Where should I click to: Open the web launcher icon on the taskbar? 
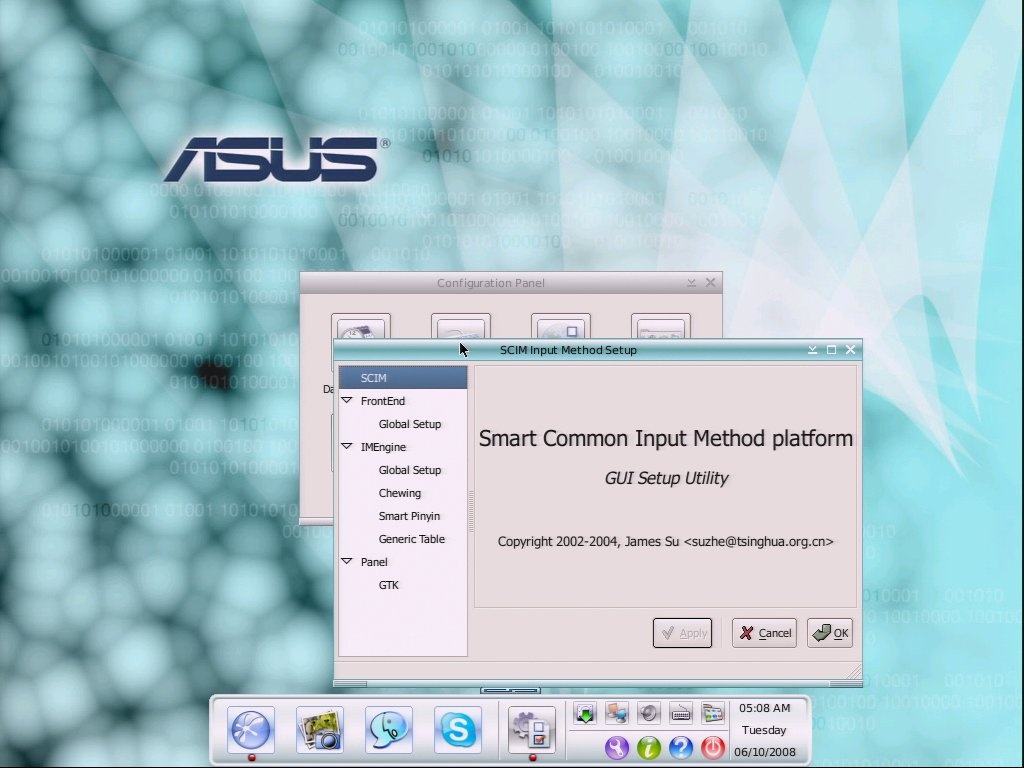[250, 730]
